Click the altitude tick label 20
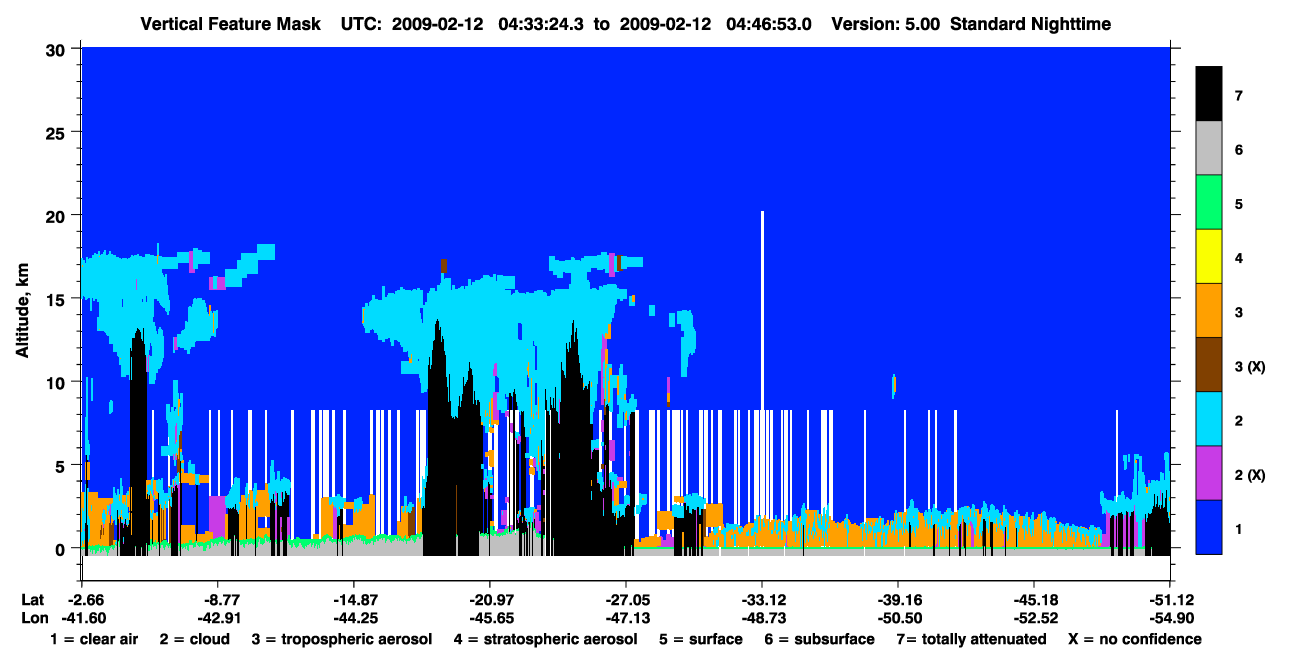Screen dimensions: 1300x667 58,215
